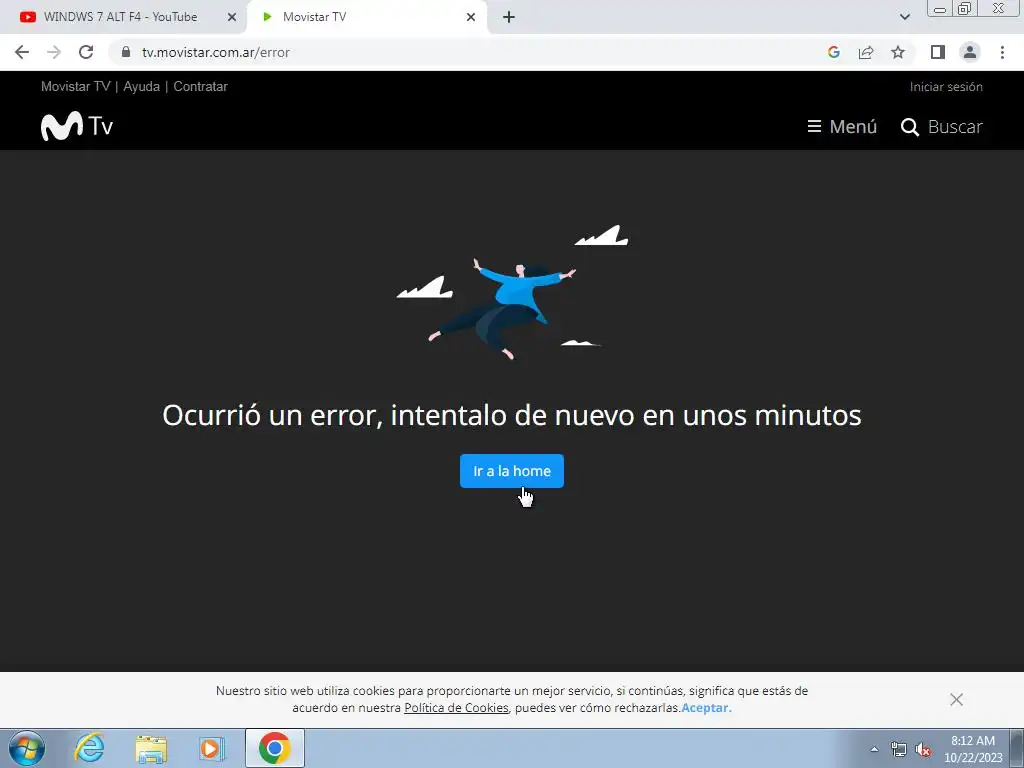Close the YouTube tab
The image size is (1024, 768).
[x=232, y=17]
